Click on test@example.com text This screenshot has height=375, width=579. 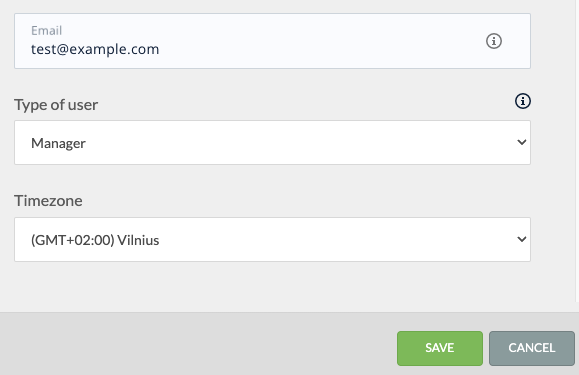point(95,49)
